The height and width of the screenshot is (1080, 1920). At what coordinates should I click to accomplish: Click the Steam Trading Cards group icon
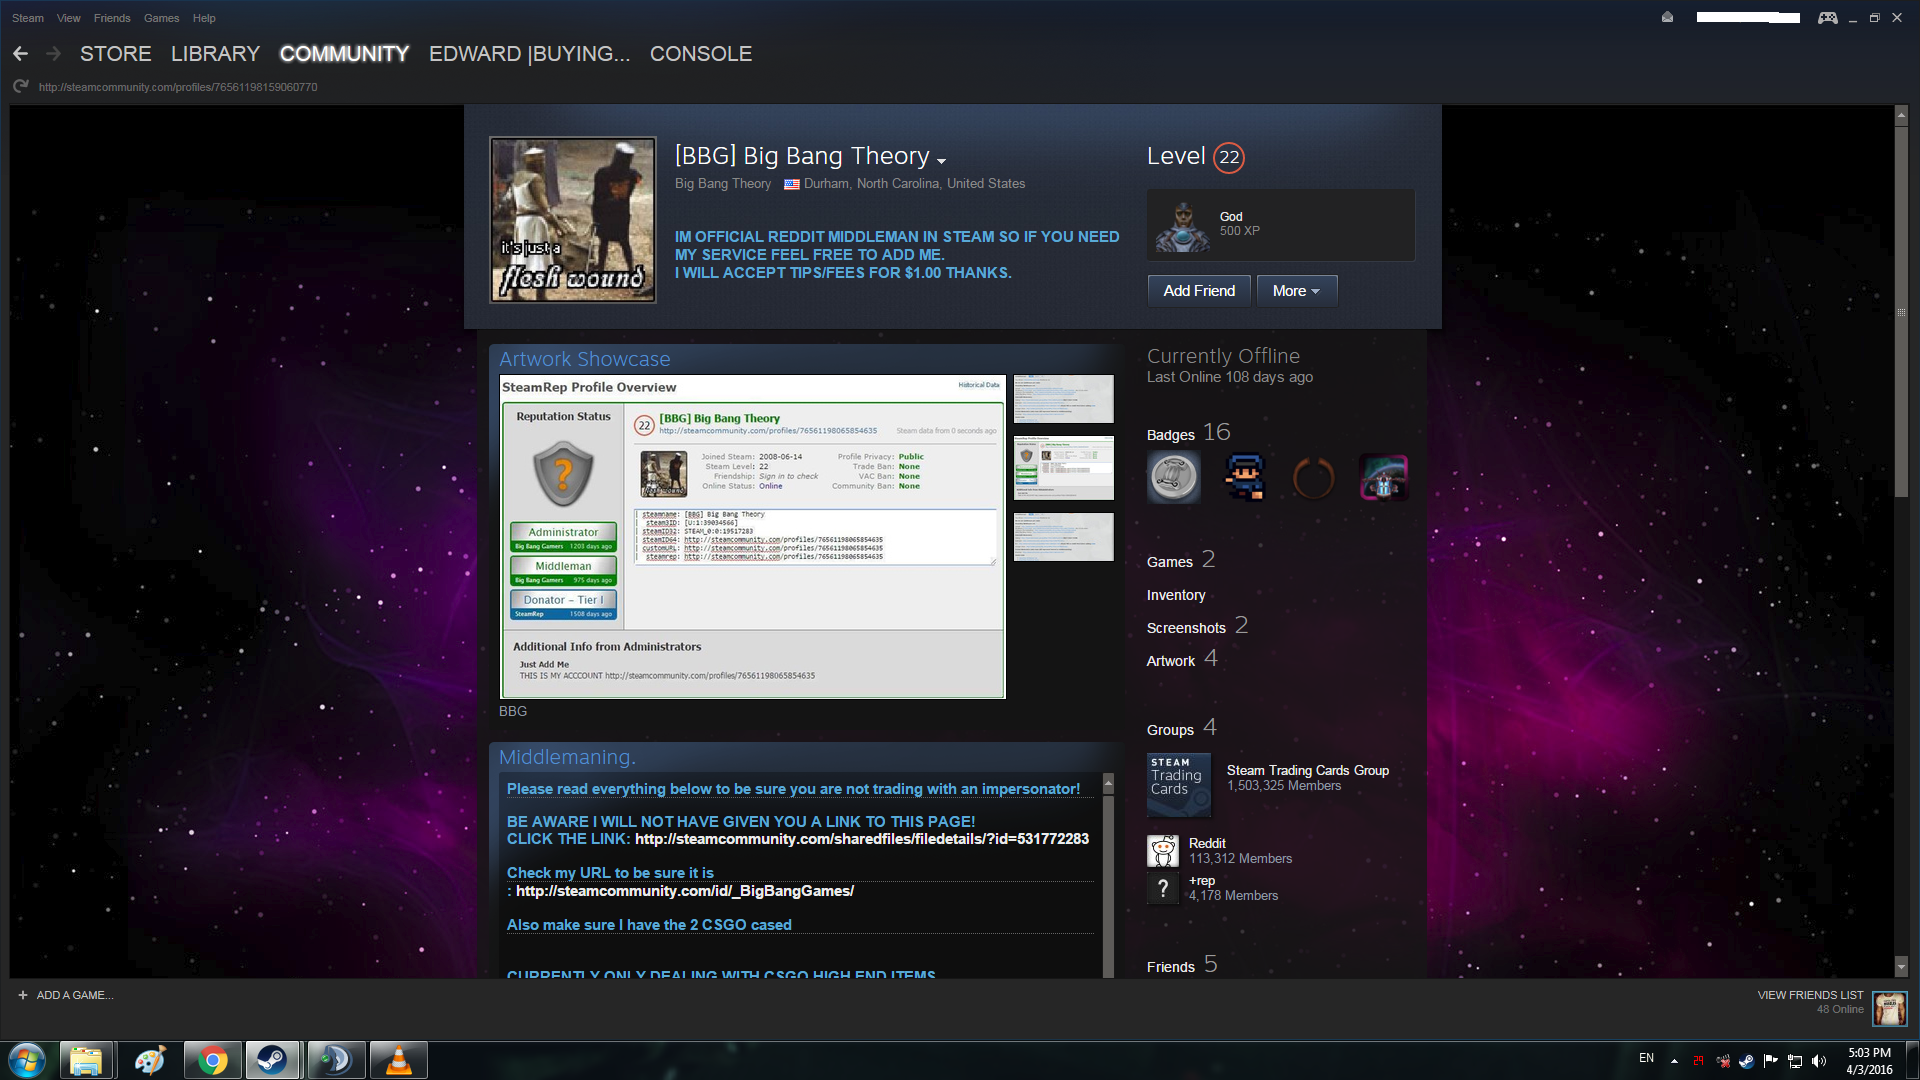(x=1178, y=784)
